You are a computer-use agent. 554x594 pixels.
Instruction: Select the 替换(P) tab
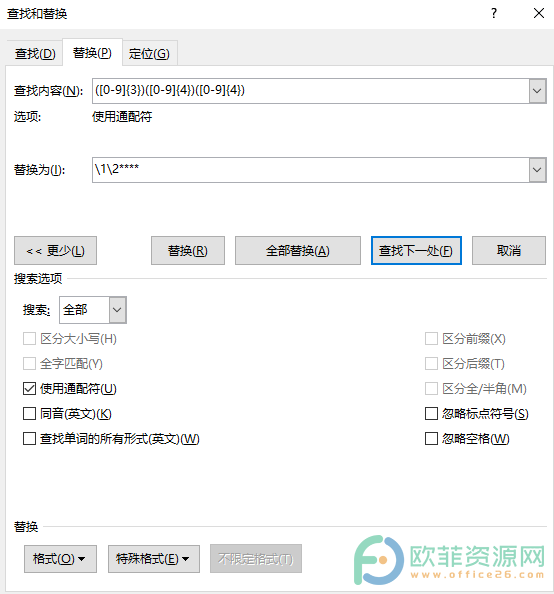(92, 52)
